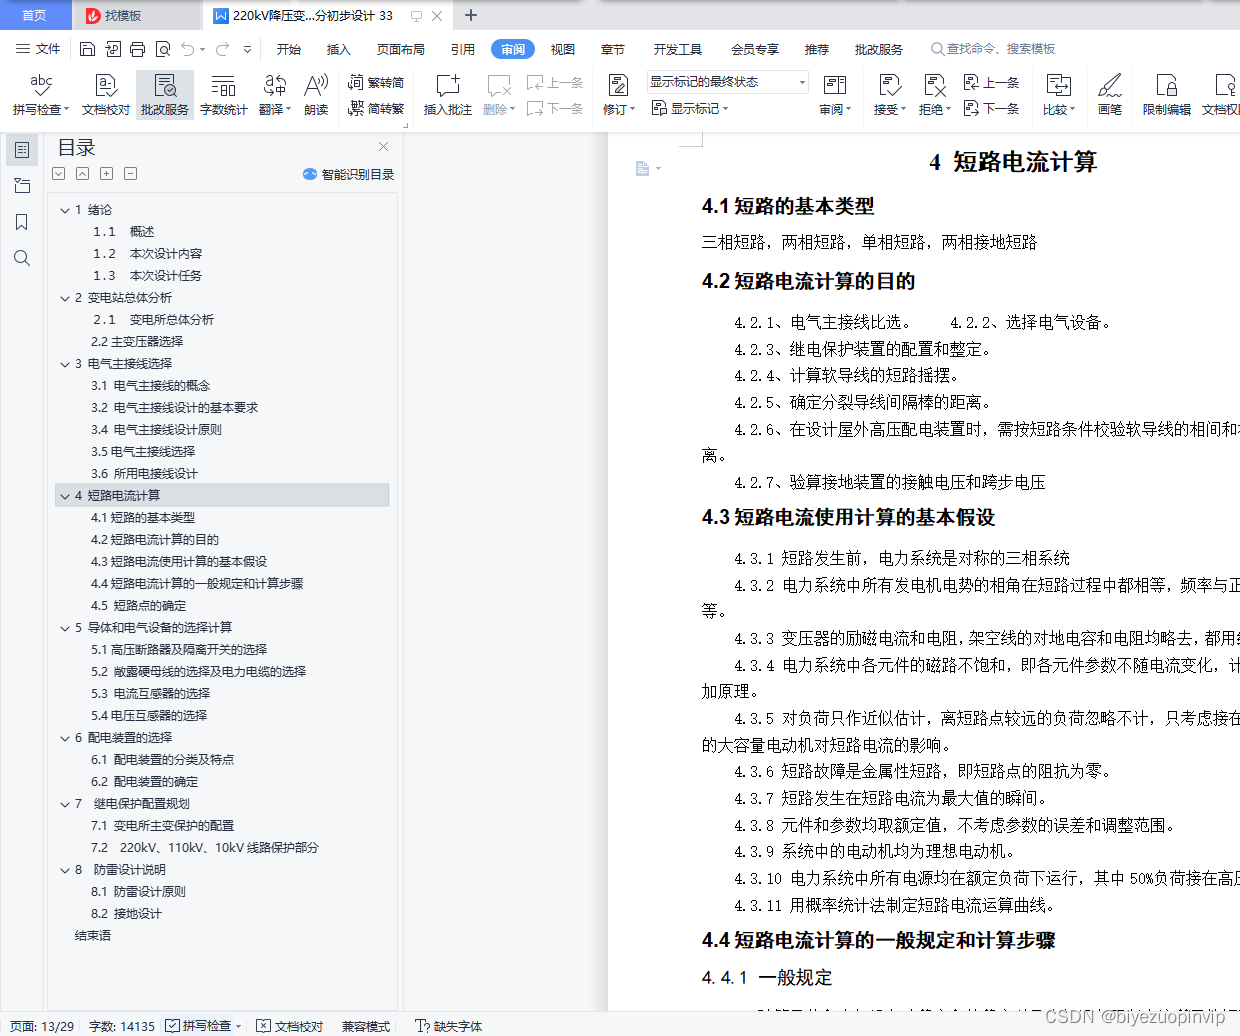The height and width of the screenshot is (1036, 1240).
Task: Open 限制编辑 restrict editing
Action: click(x=1167, y=96)
